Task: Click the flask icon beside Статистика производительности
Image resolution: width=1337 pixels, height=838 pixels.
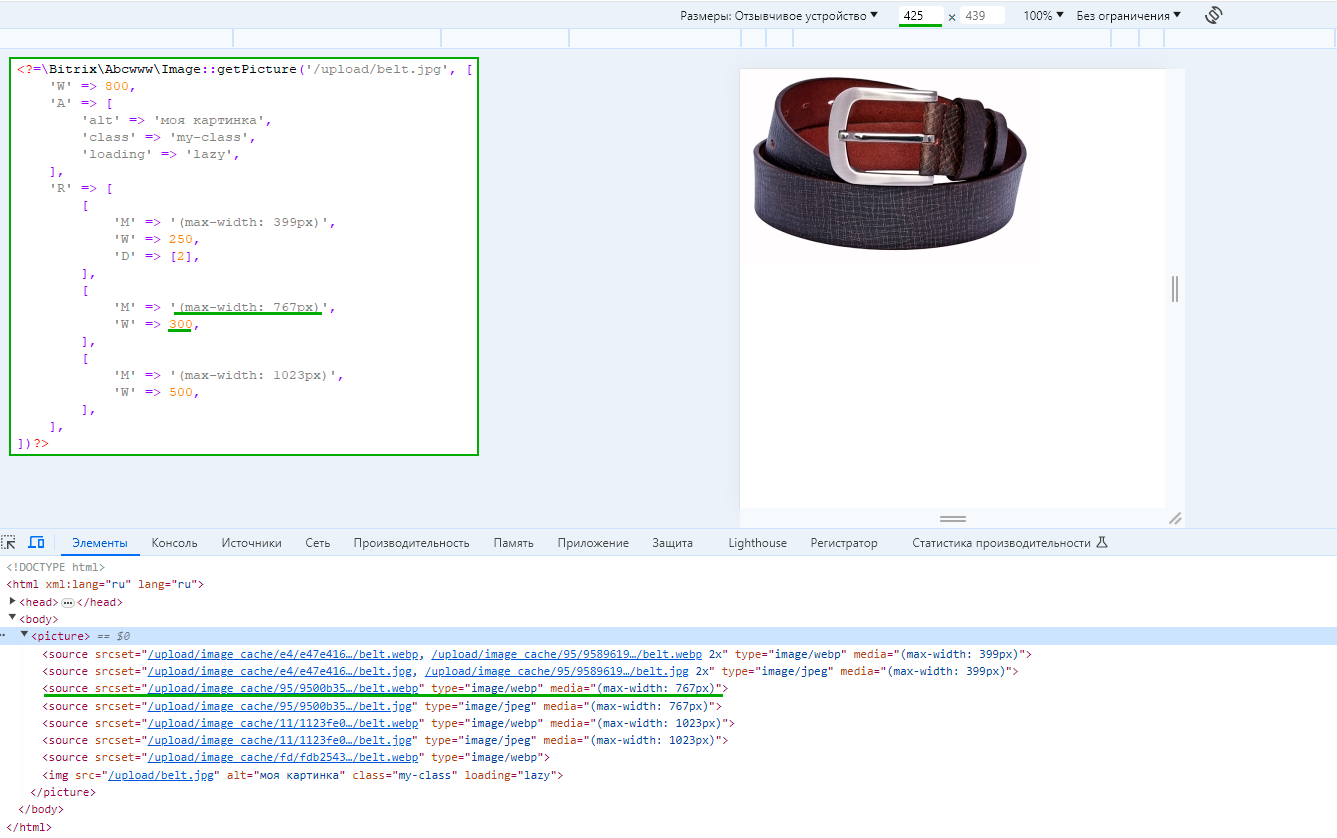Action: (1102, 543)
